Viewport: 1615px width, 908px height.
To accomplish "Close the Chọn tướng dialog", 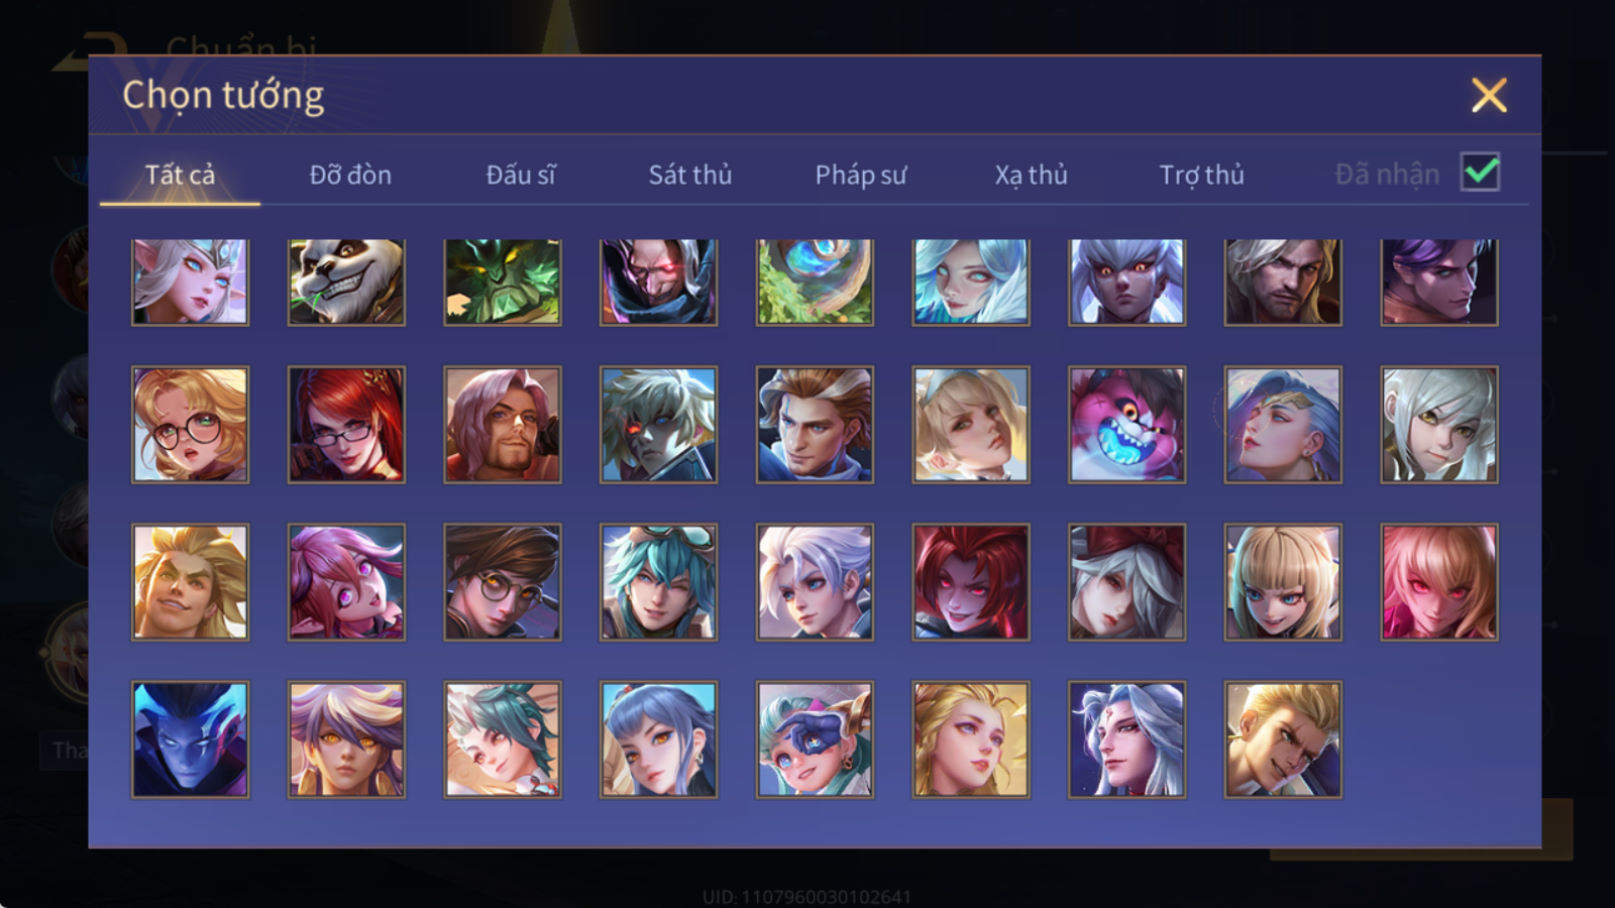I will tap(1489, 95).
